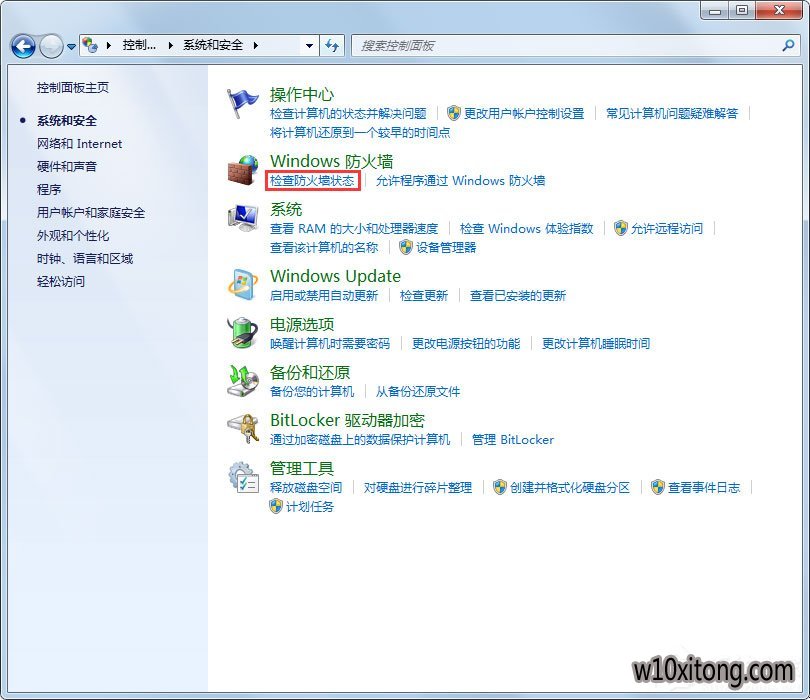Click shield icon beside 查看事件日志
This screenshot has height=700, width=810.
tap(657, 487)
